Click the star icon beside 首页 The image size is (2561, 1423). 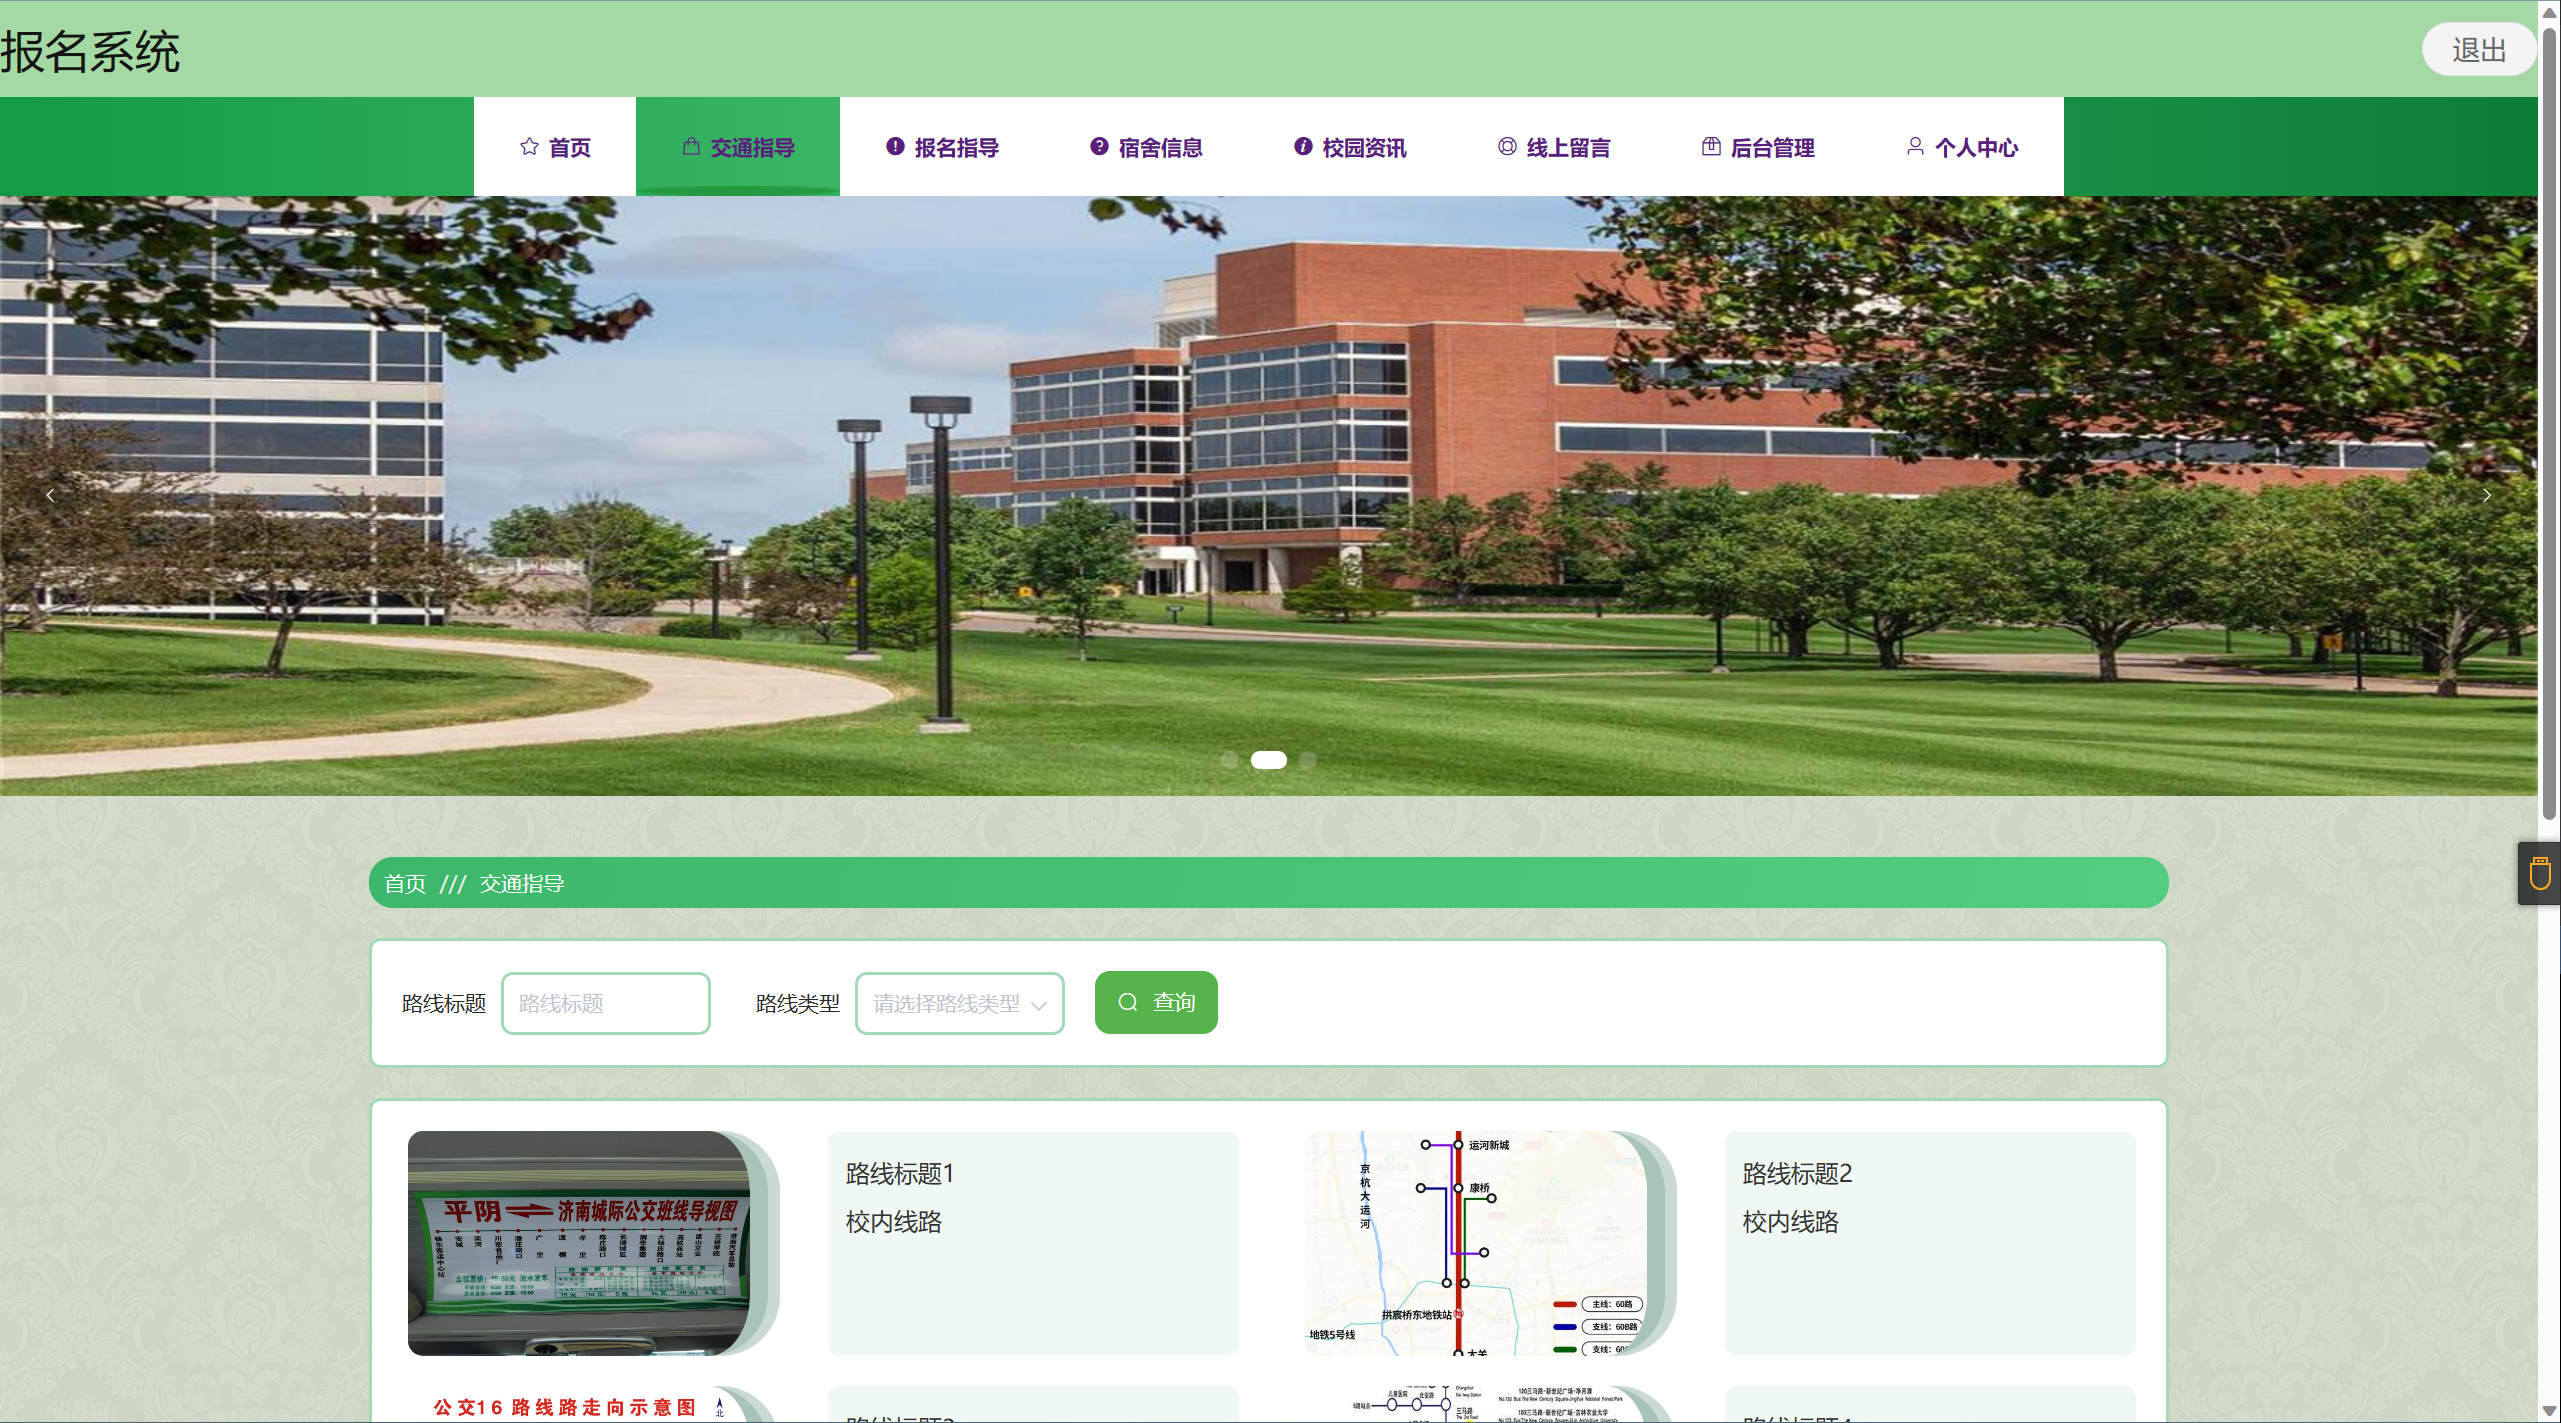(529, 147)
